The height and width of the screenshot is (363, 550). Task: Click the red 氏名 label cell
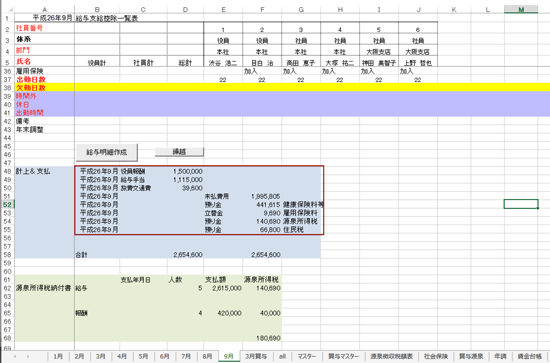pyautogui.click(x=45, y=62)
